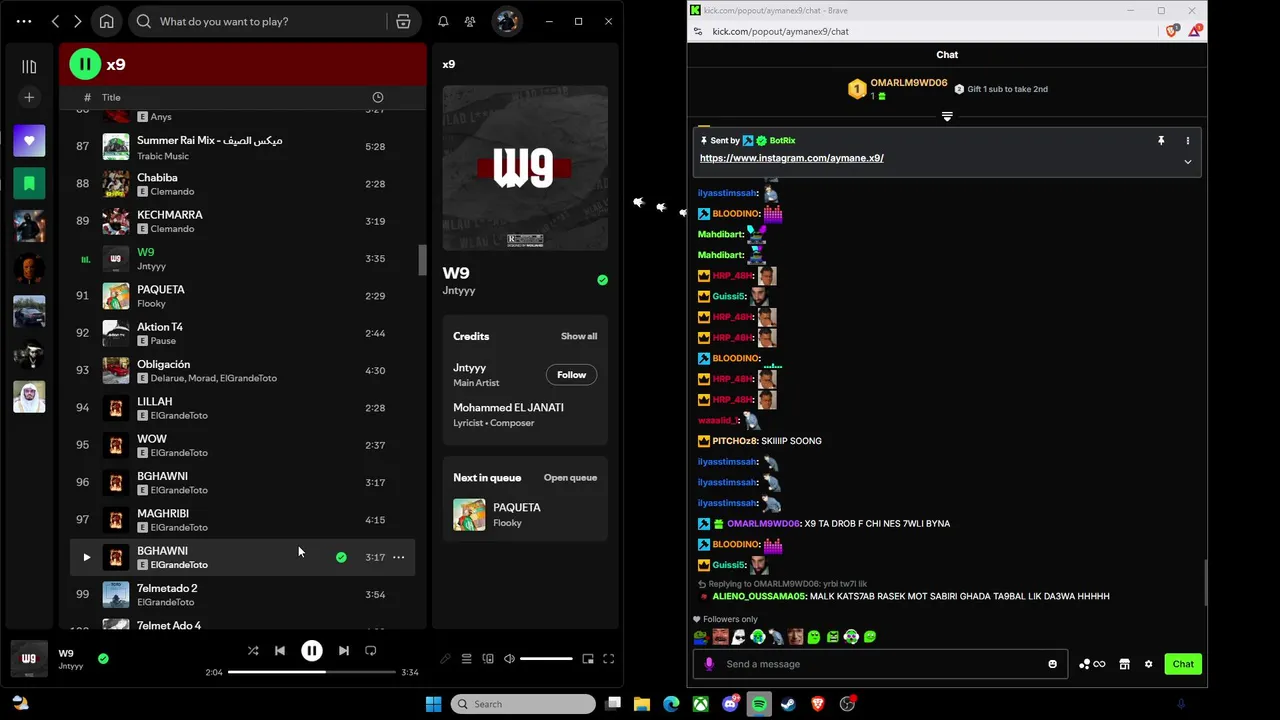The height and width of the screenshot is (720, 1280).
Task: Collapse pinned message with chevron arrow
Action: [x=1188, y=162]
